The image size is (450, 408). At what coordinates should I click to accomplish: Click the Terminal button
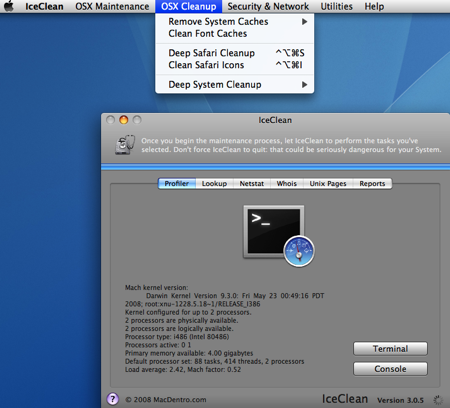coord(390,349)
